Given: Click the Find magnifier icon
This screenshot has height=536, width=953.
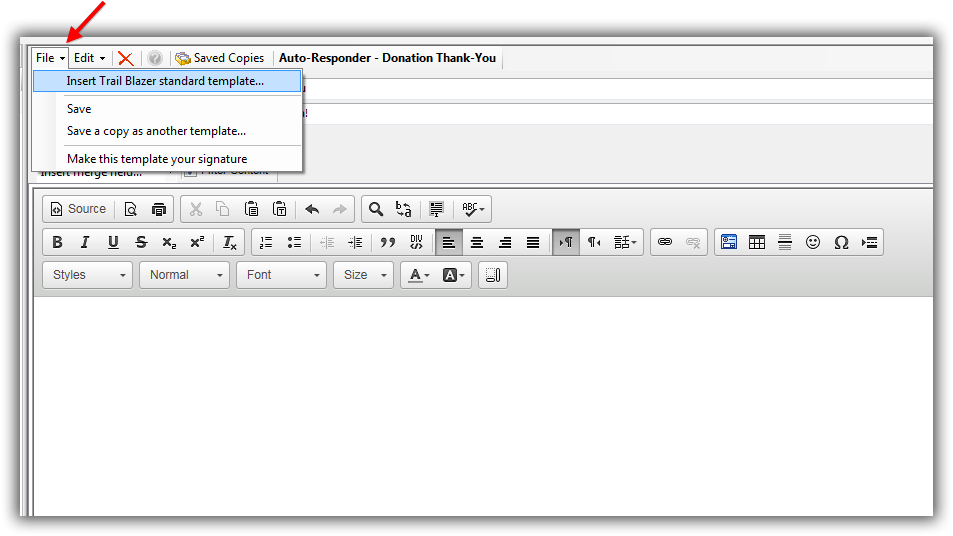Looking at the screenshot, I should pos(376,209).
